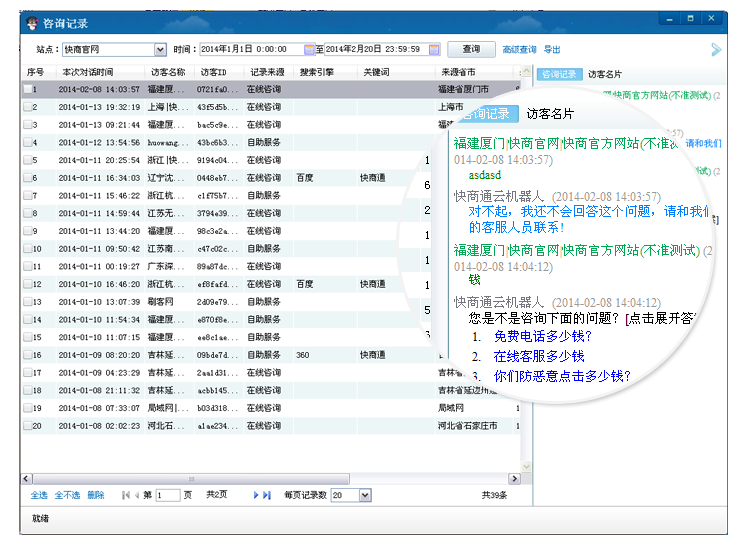
Task: Switch to the 访客名片 tab
Action: pos(605,74)
